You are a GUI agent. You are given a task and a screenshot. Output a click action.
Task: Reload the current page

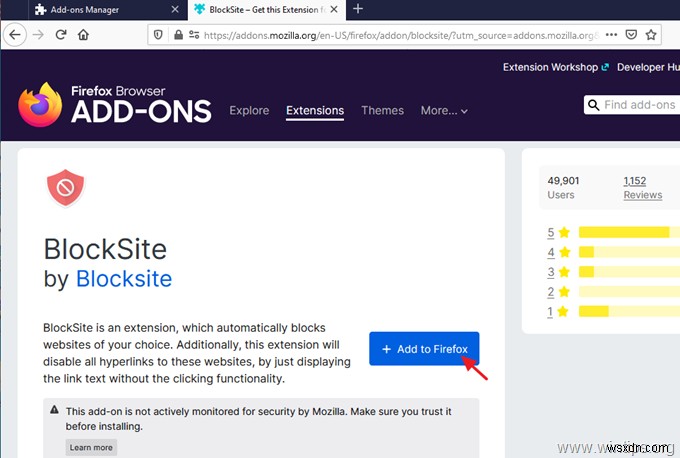tap(61, 33)
